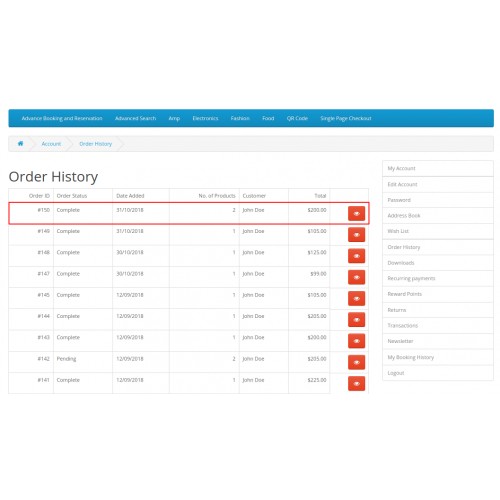
Task: Open order #143 view button
Action: (x=356, y=341)
